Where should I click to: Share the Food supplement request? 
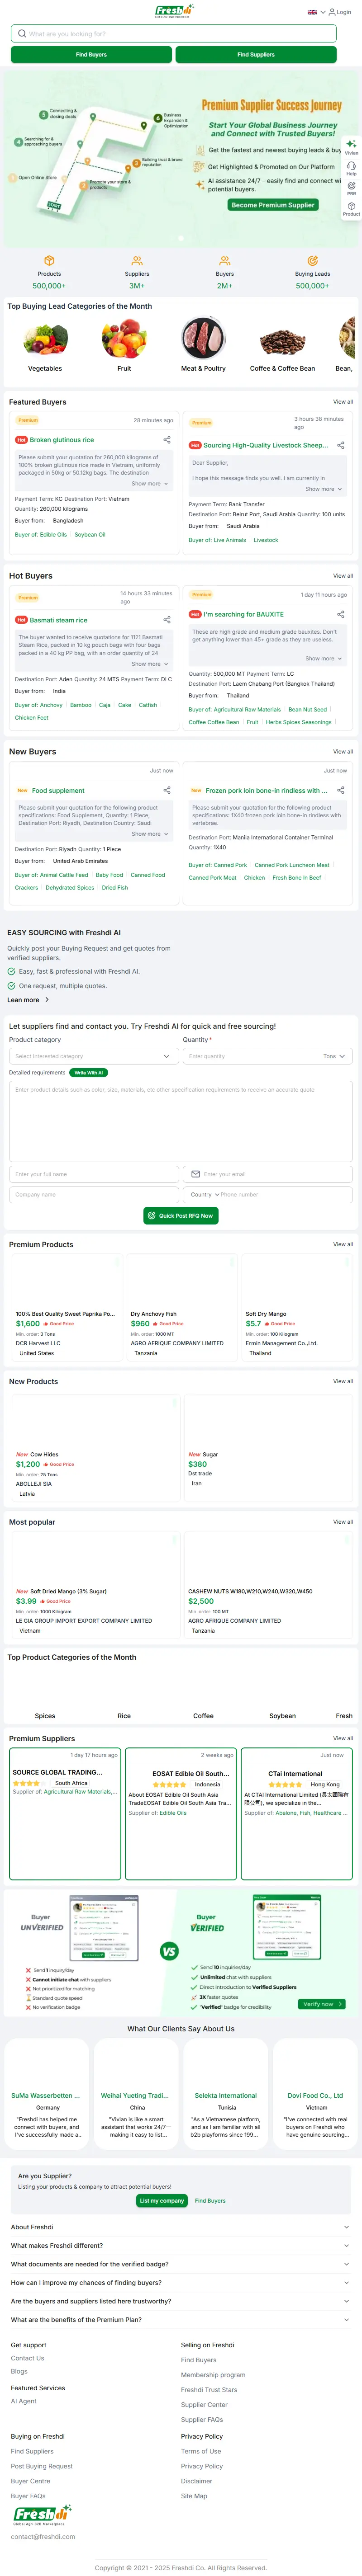(167, 790)
